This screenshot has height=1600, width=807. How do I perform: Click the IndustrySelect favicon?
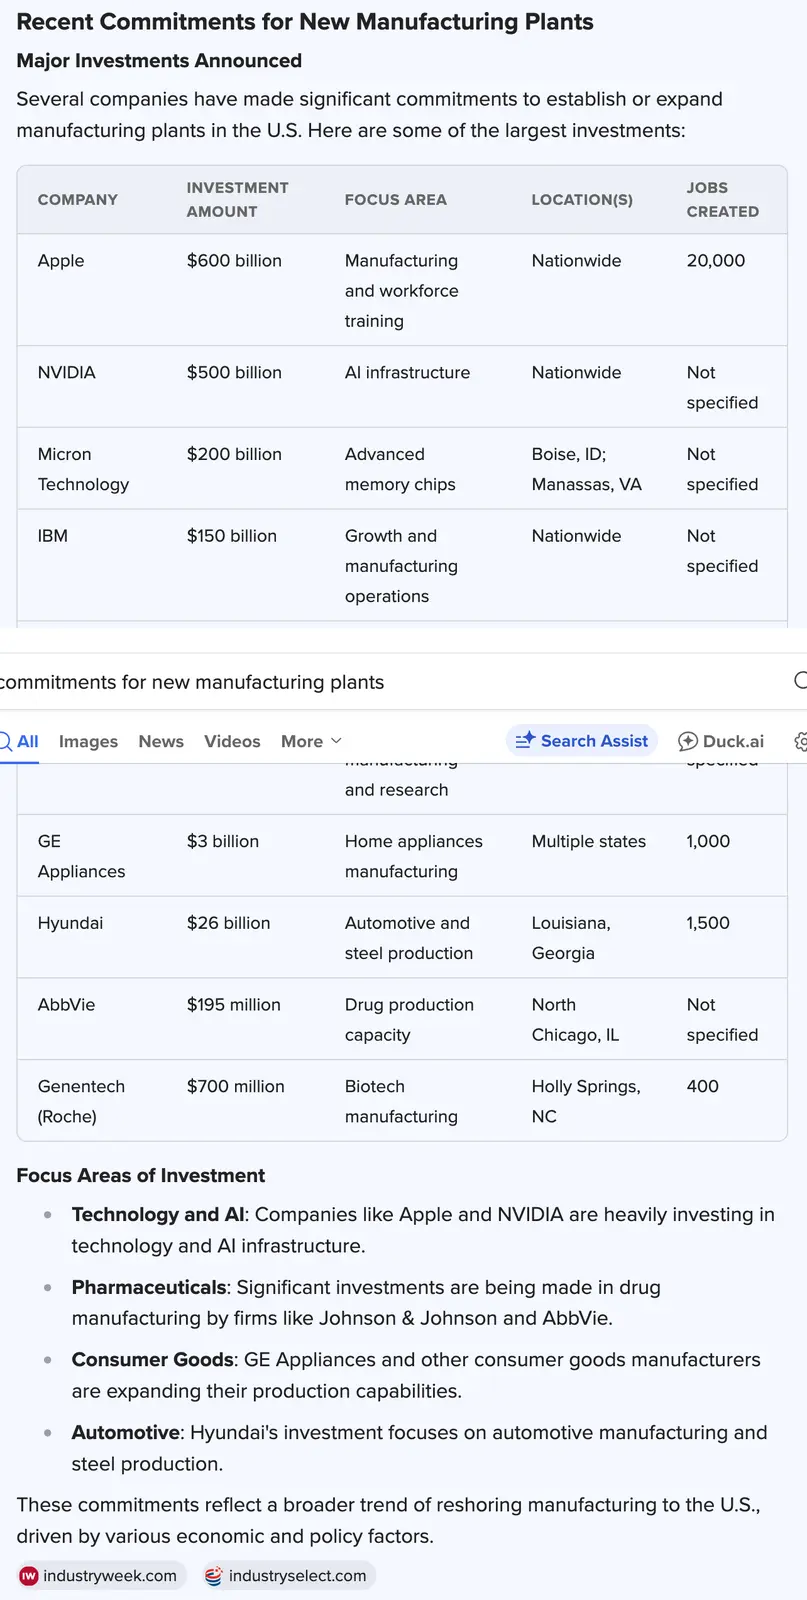point(213,1576)
